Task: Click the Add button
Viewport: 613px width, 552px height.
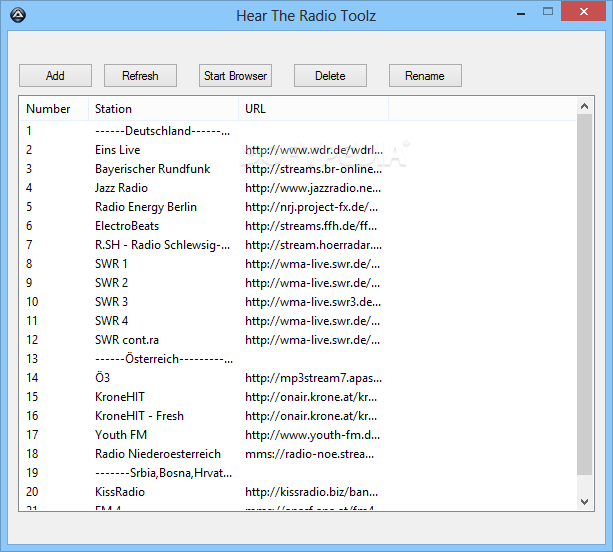Action: [x=56, y=75]
